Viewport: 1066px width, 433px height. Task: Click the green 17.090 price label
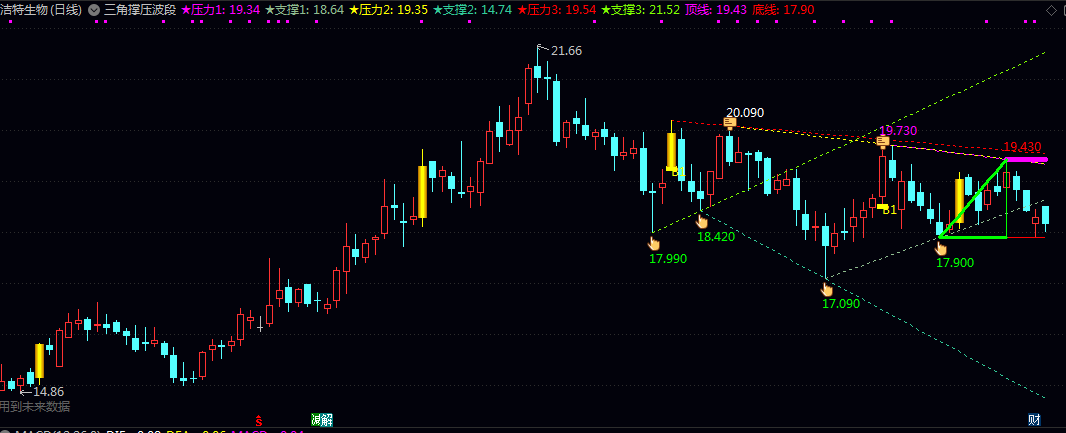pos(841,304)
